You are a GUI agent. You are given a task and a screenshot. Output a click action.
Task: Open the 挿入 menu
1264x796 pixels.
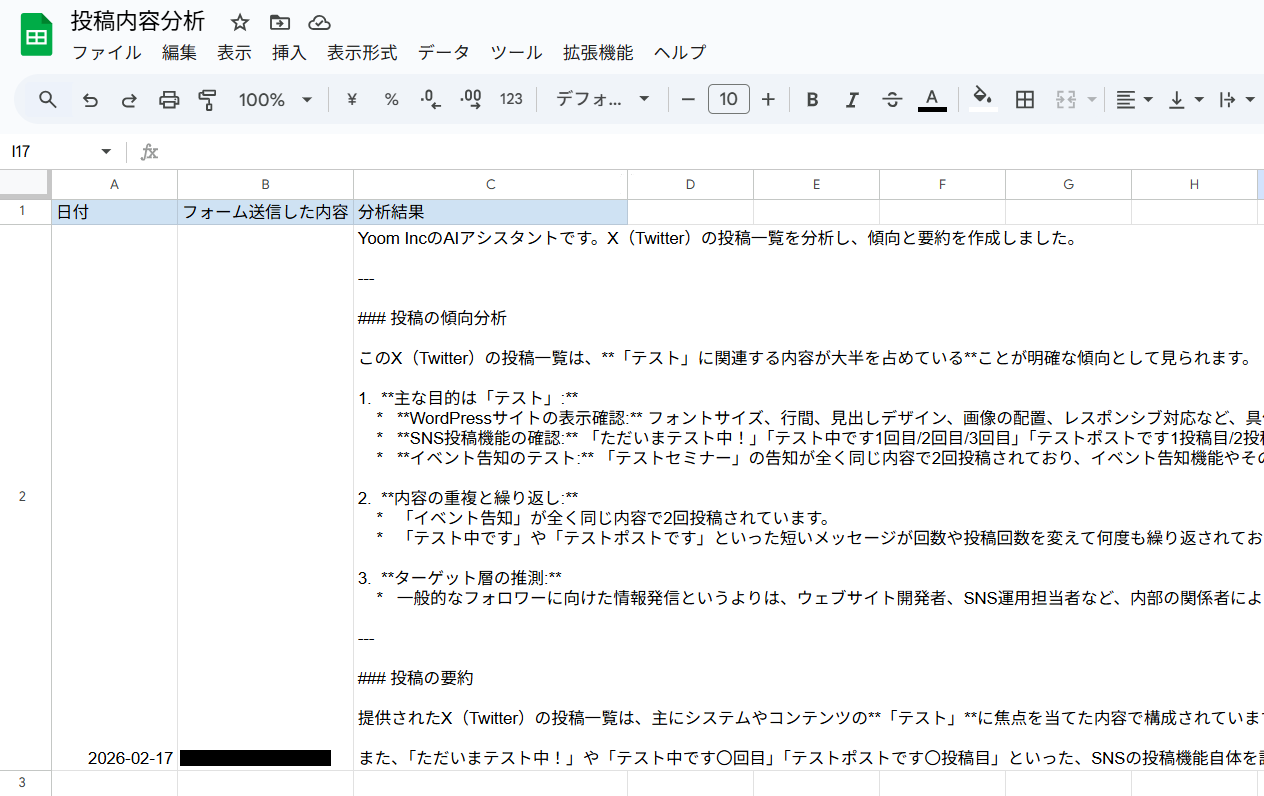pyautogui.click(x=290, y=53)
